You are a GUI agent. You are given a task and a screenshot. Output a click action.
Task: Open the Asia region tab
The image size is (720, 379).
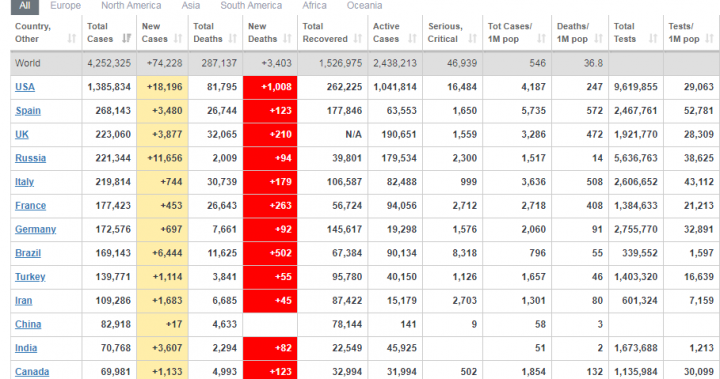click(x=191, y=6)
